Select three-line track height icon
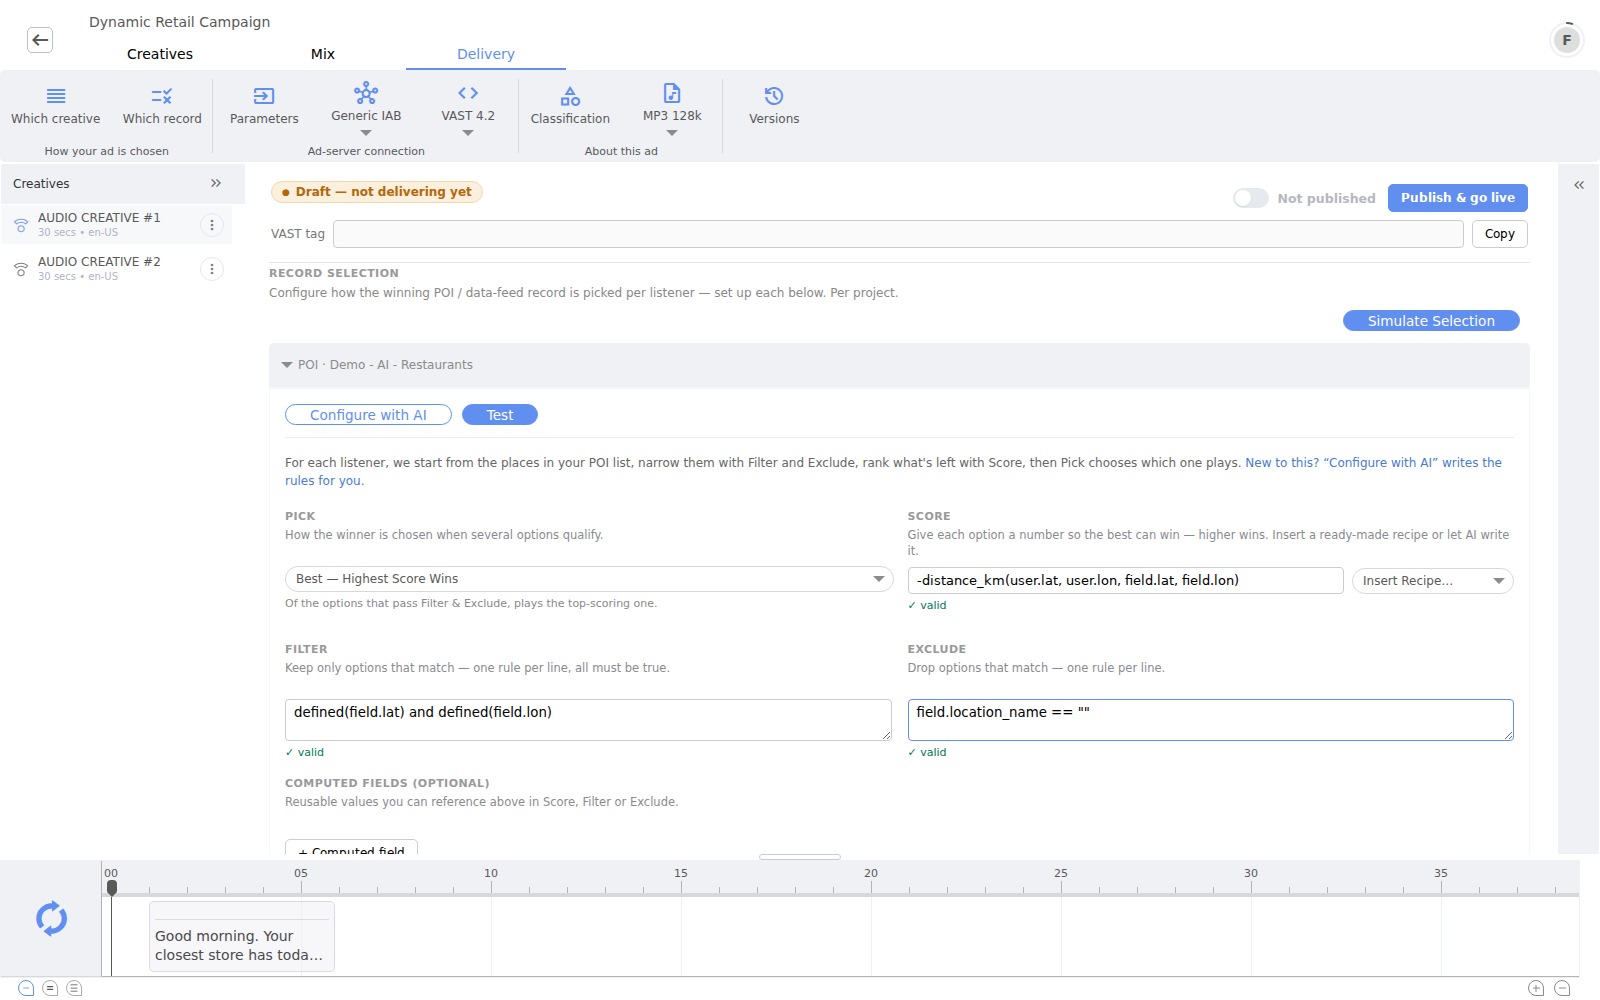The width and height of the screenshot is (1600, 1000). pyautogui.click(x=74, y=988)
